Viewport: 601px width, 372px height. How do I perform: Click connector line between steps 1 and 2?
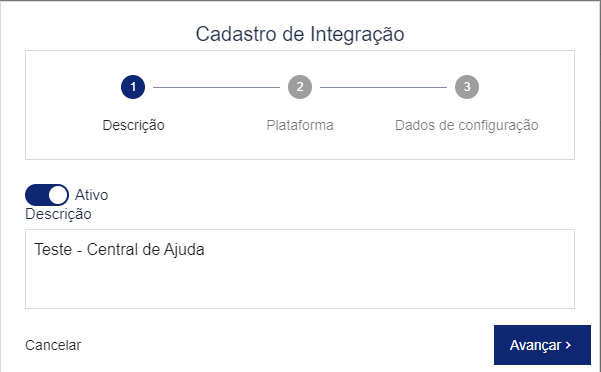(x=217, y=87)
